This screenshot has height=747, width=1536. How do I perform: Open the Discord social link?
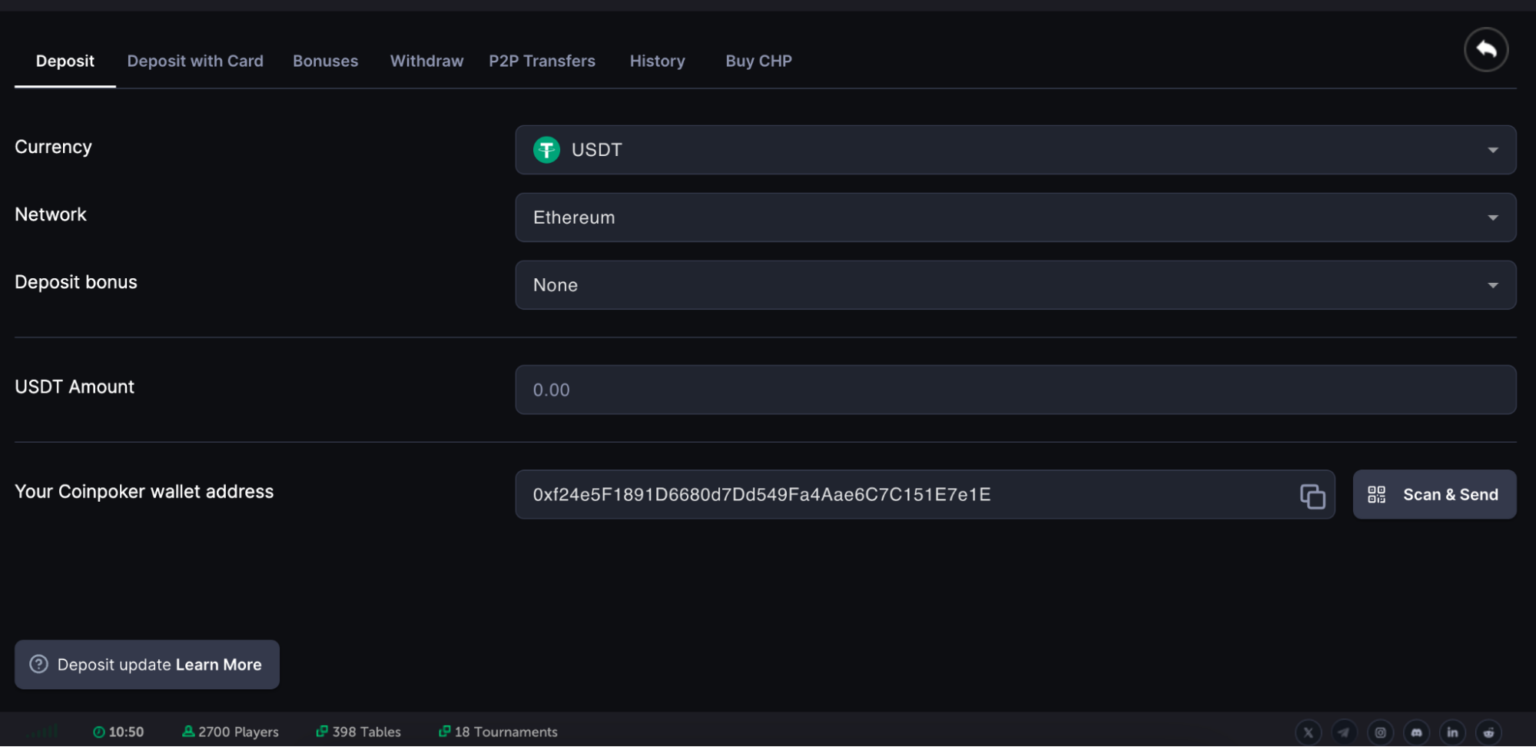[1416, 732]
